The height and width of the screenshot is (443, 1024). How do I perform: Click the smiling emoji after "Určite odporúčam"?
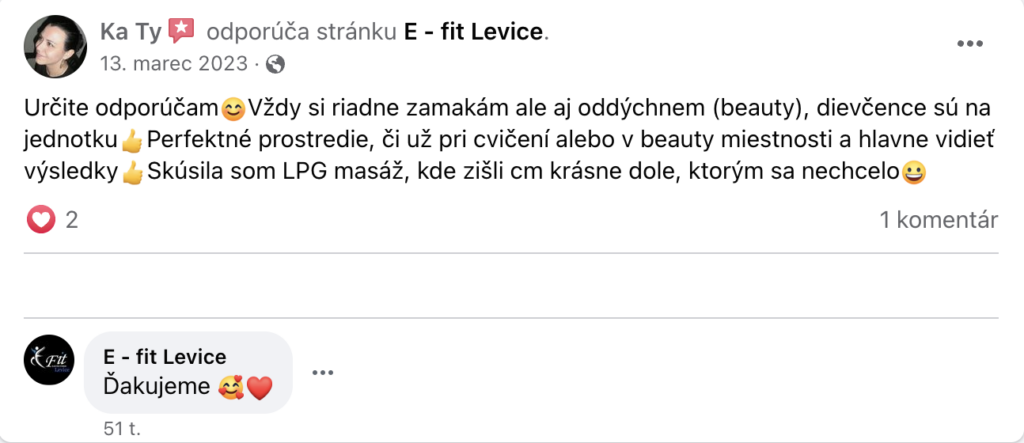(x=233, y=104)
